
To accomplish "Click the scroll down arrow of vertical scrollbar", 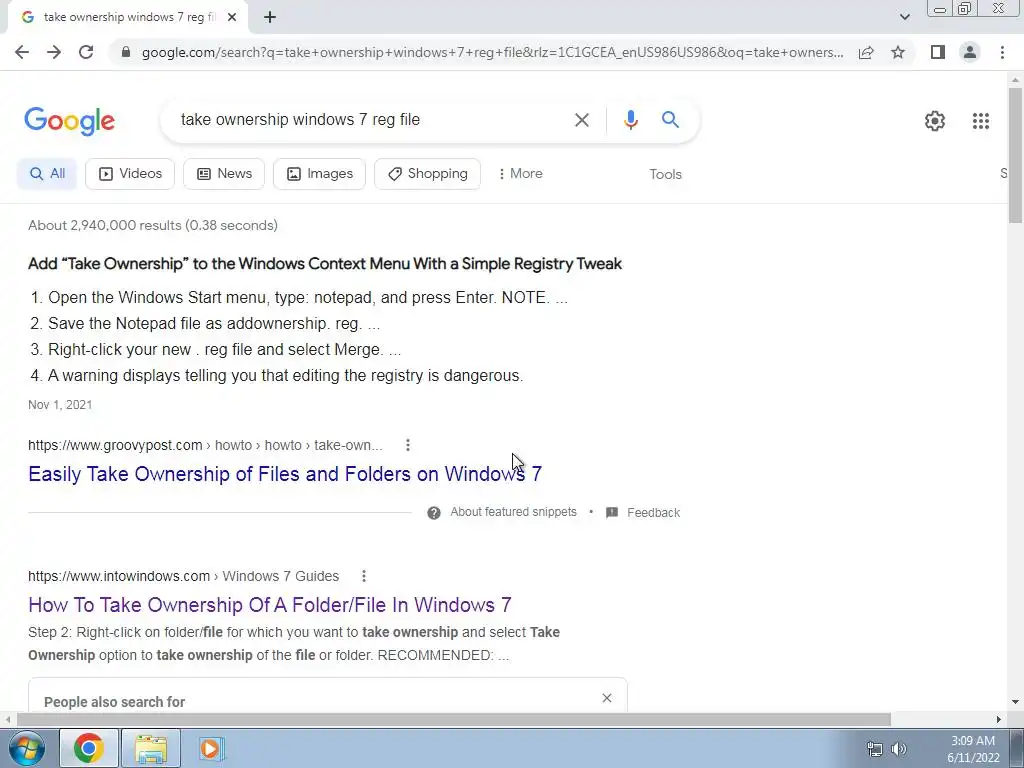I will (1015, 702).
